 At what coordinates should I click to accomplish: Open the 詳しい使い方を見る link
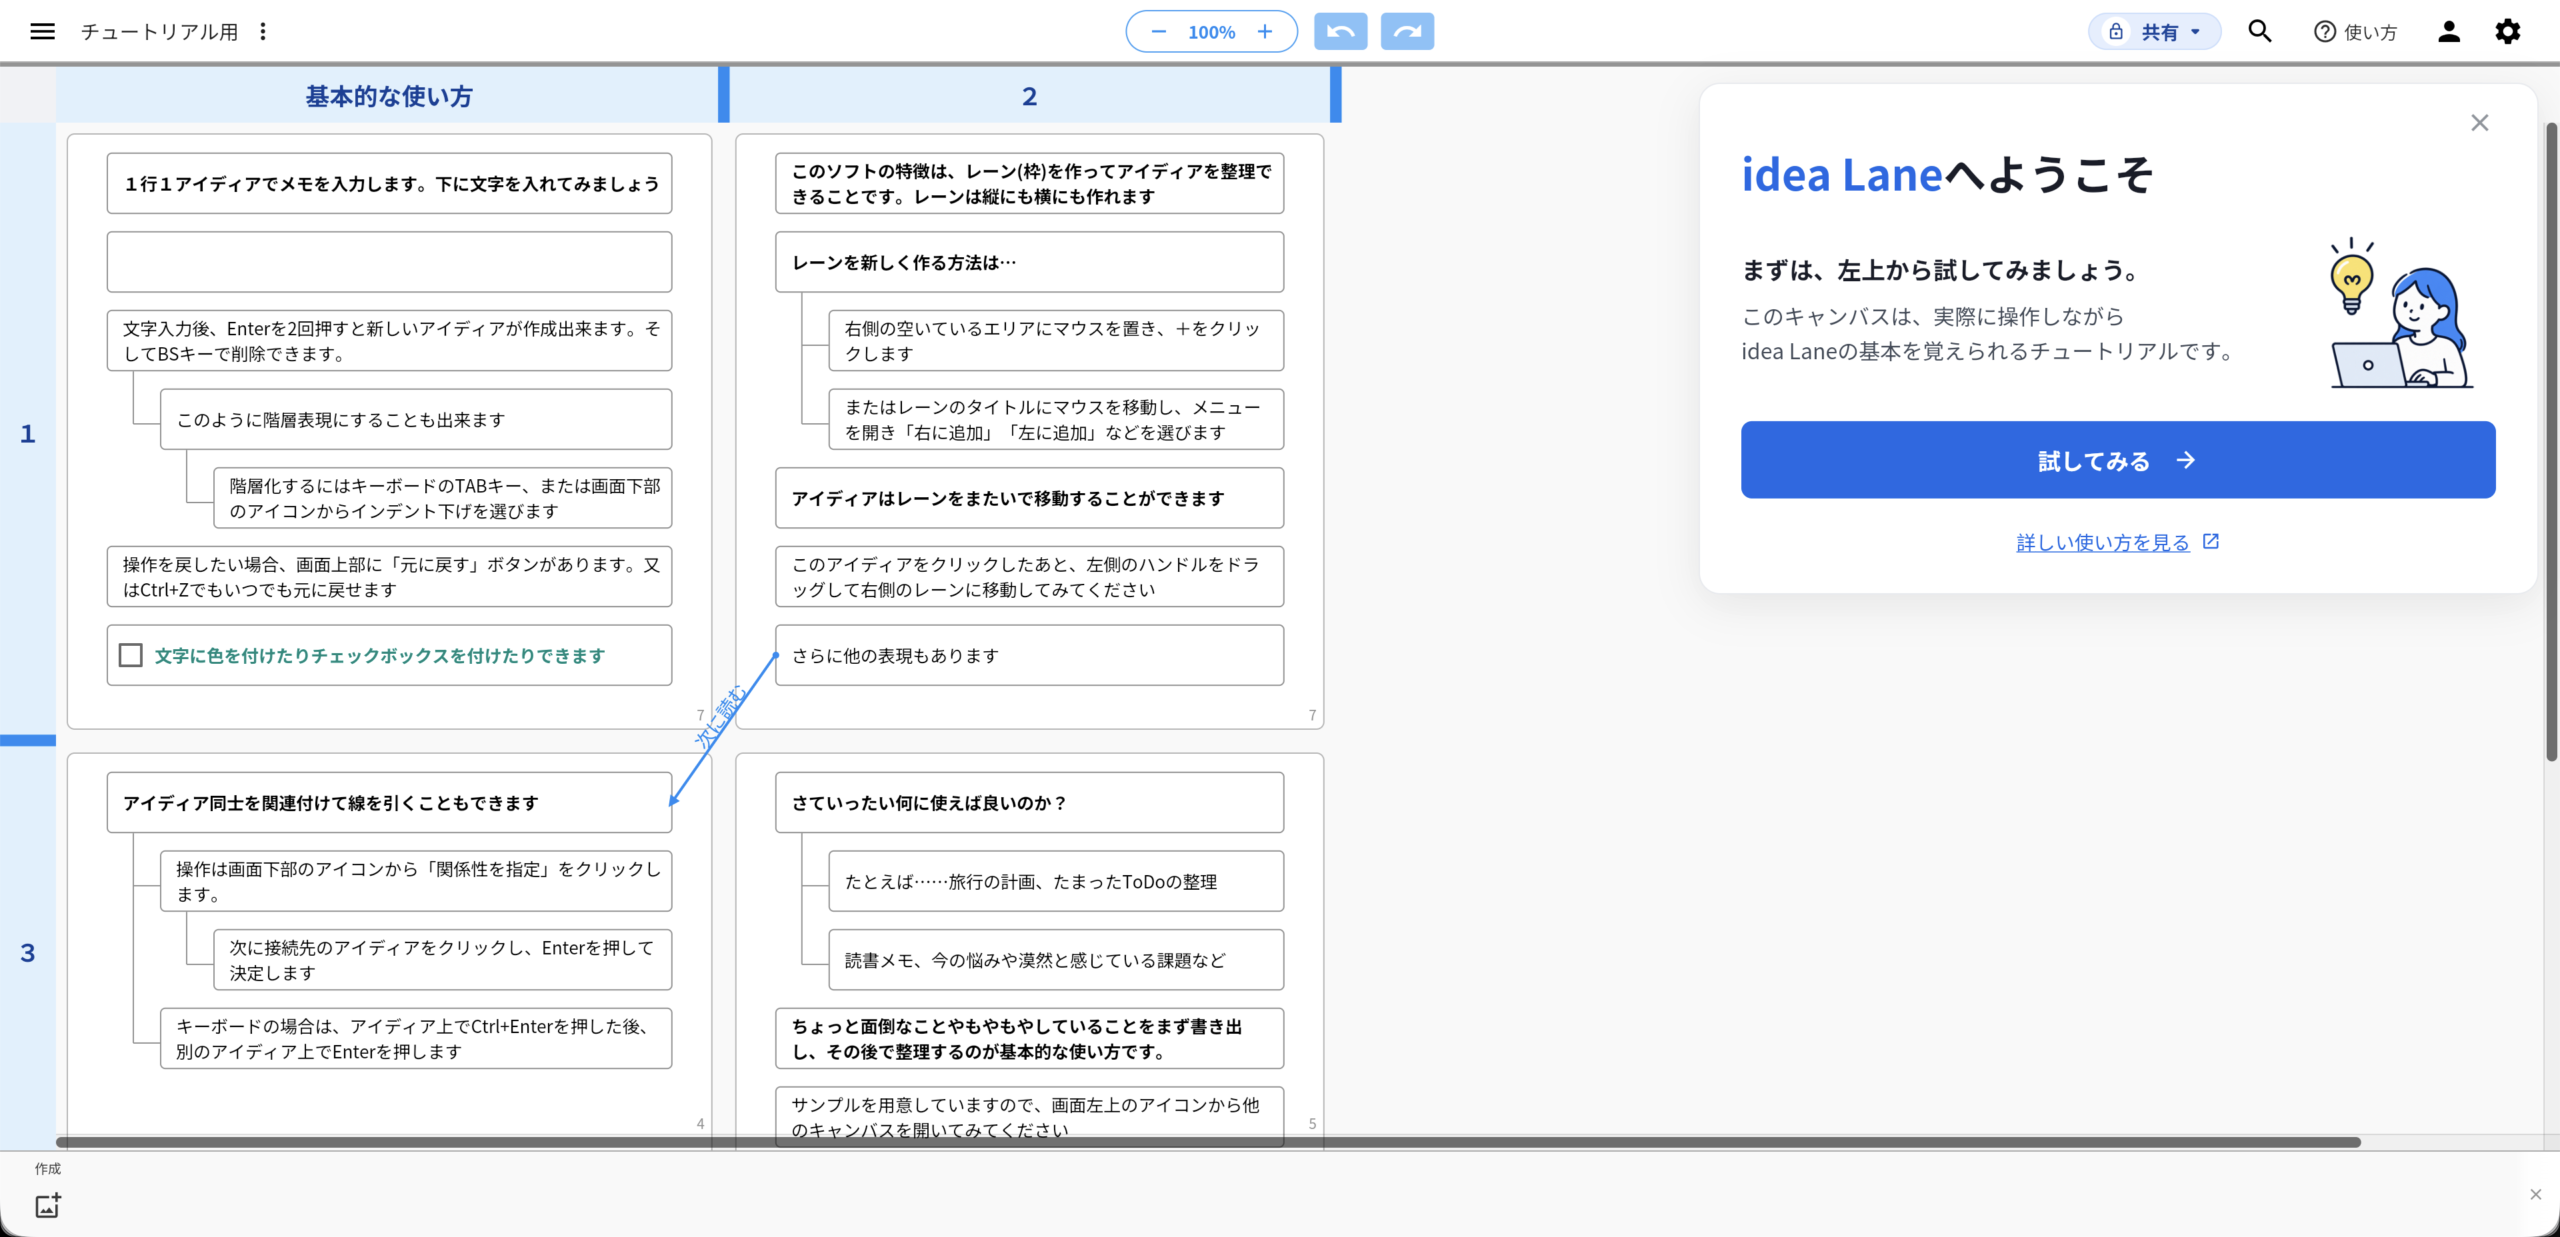tap(2117, 542)
